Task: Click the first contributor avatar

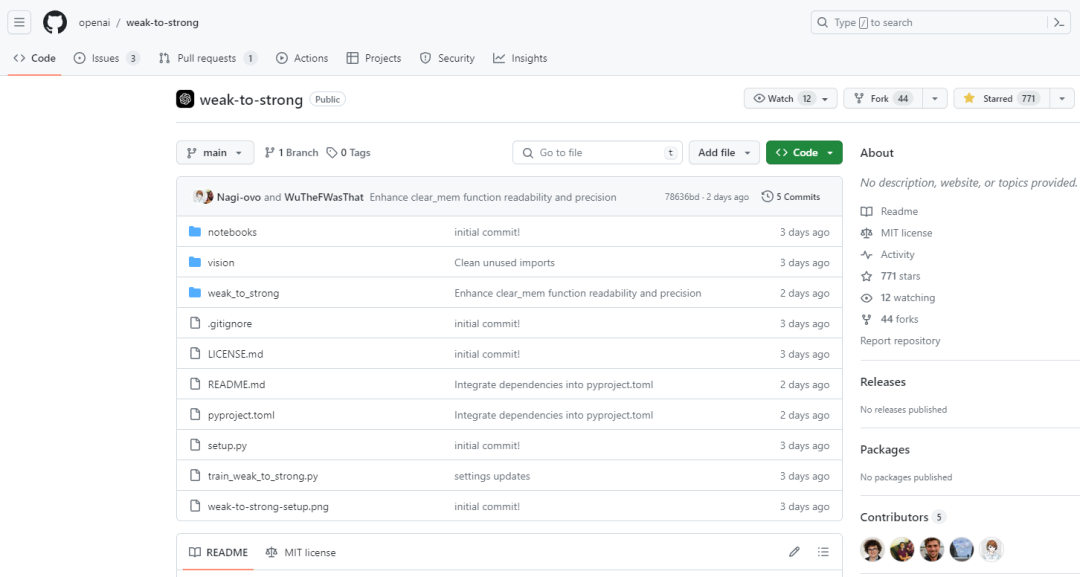Action: point(873,549)
